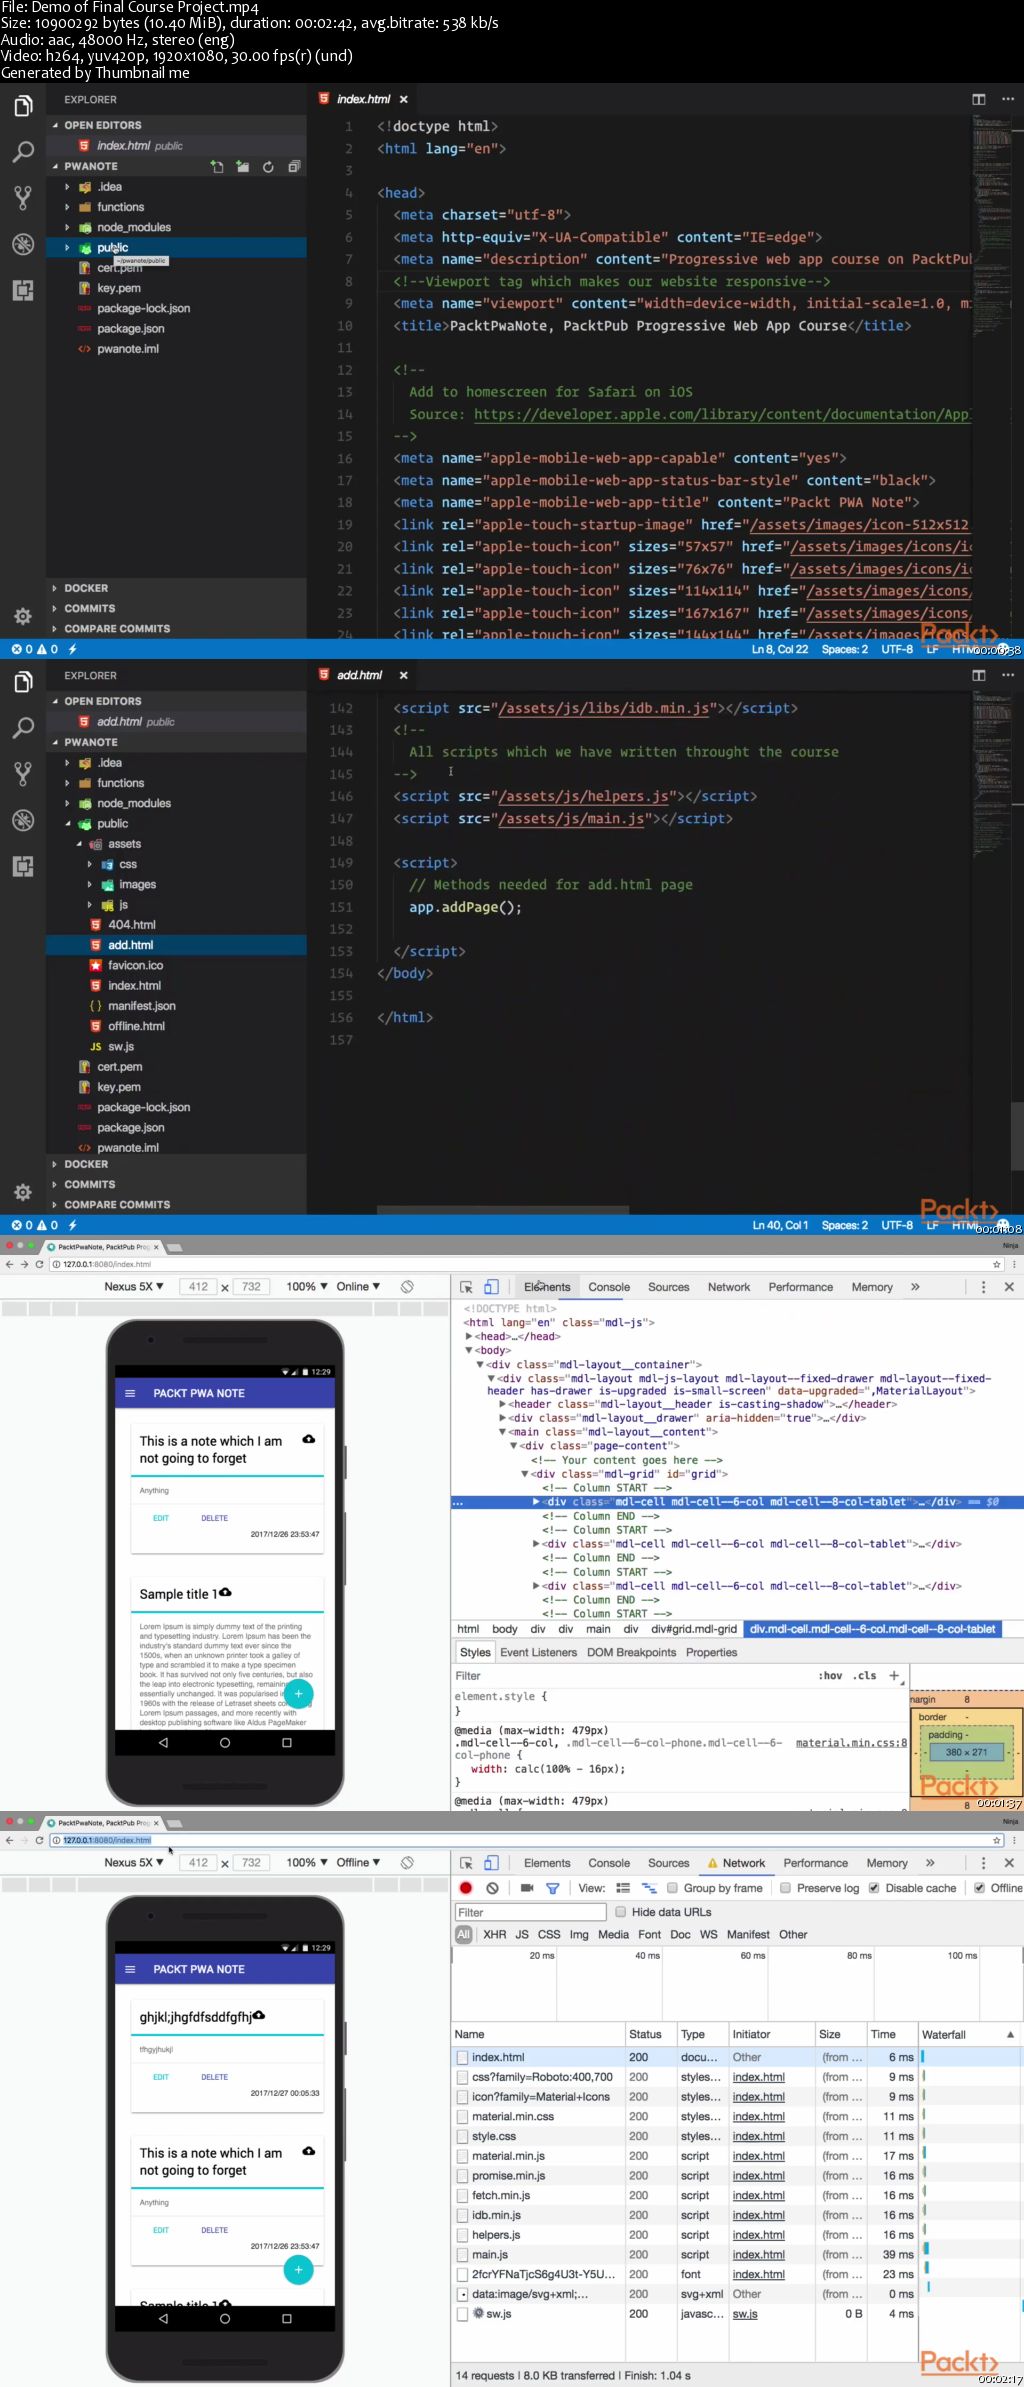Switch to the Sources tab in the Network frame
1024x2387 pixels.
[668, 1863]
